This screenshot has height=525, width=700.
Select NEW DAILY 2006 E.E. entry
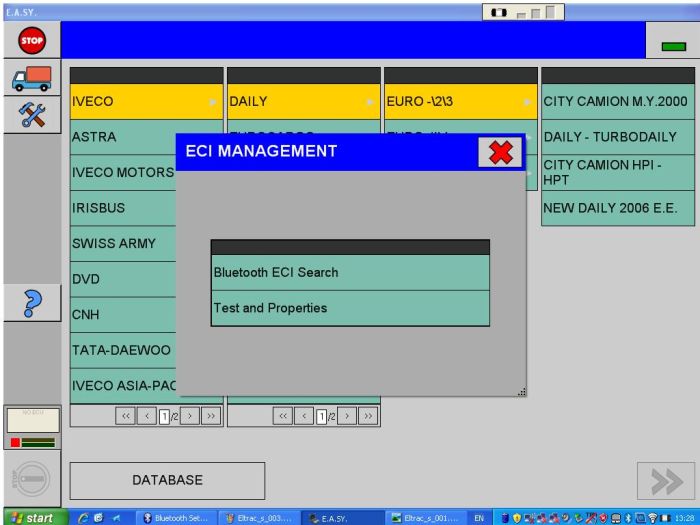click(618, 208)
